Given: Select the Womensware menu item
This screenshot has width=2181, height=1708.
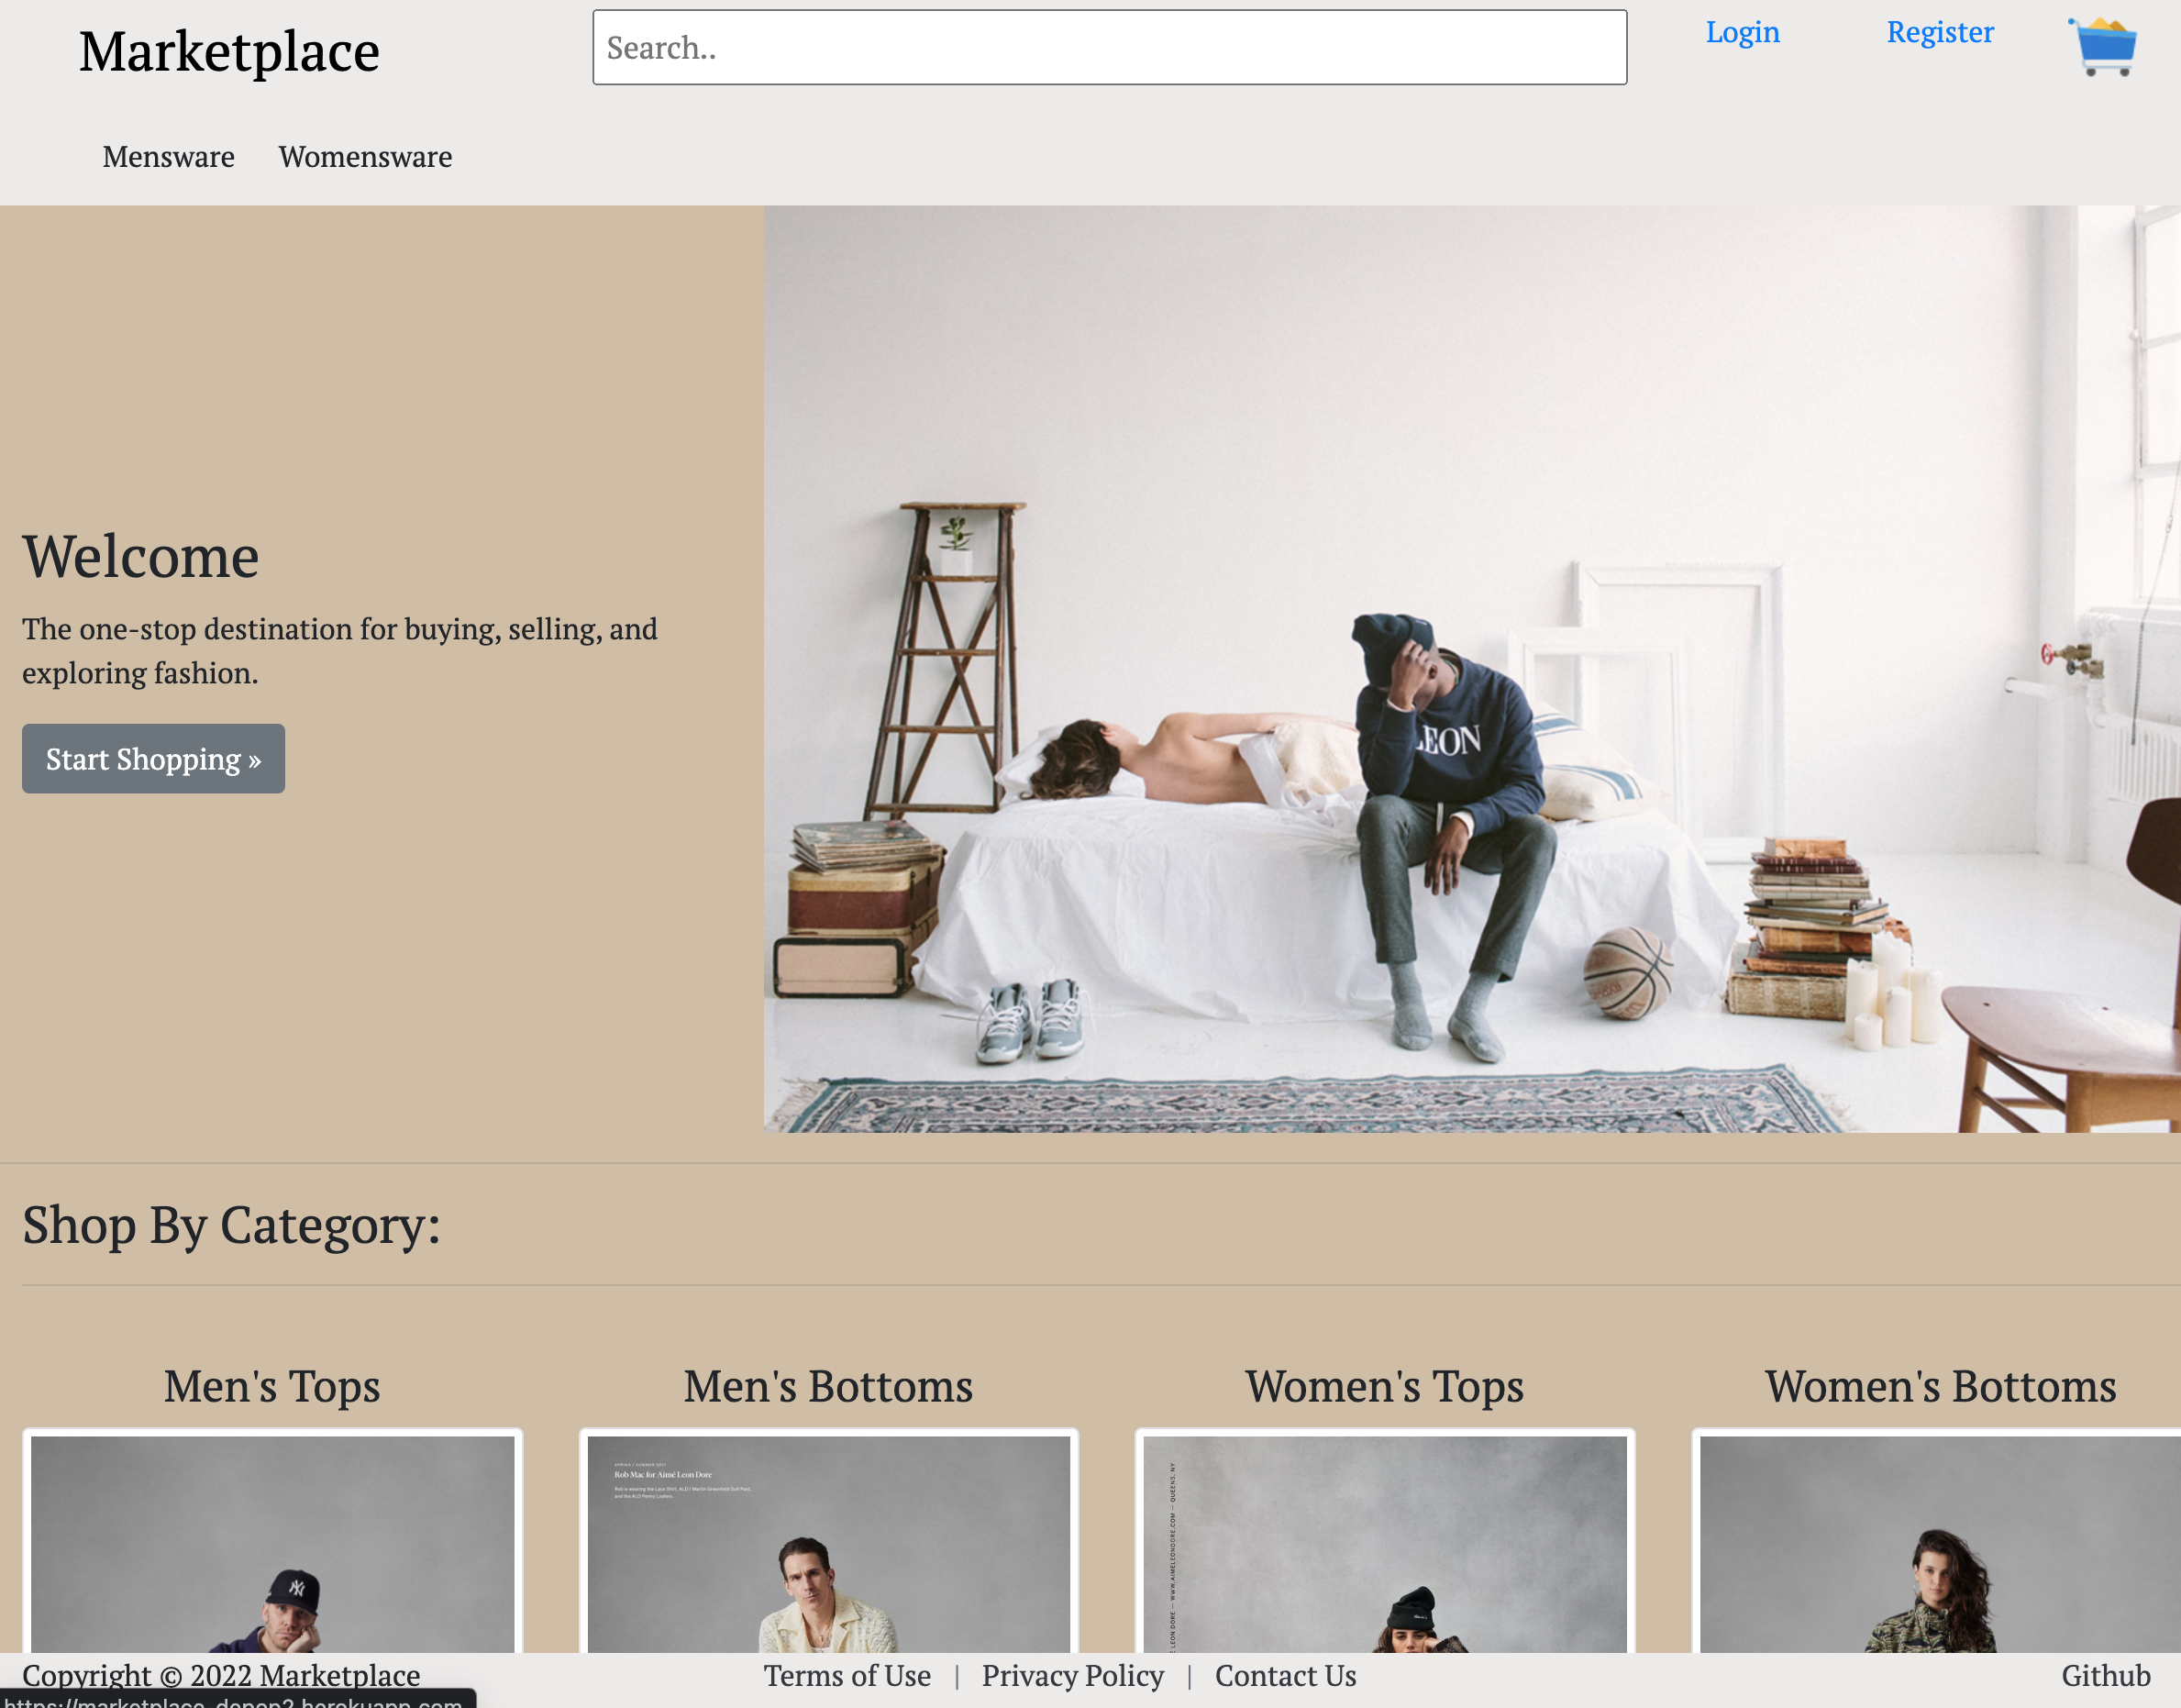Looking at the screenshot, I should click(365, 157).
